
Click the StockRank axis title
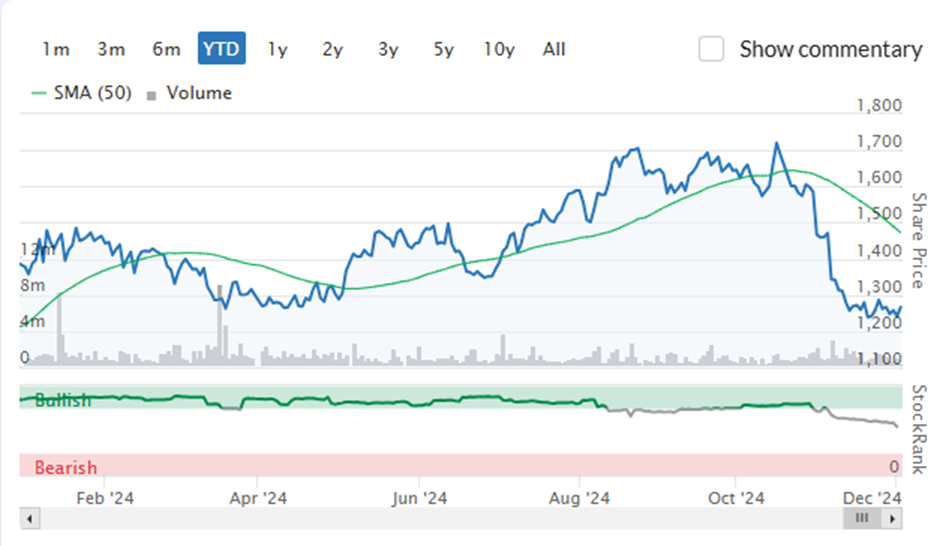pos(919,429)
